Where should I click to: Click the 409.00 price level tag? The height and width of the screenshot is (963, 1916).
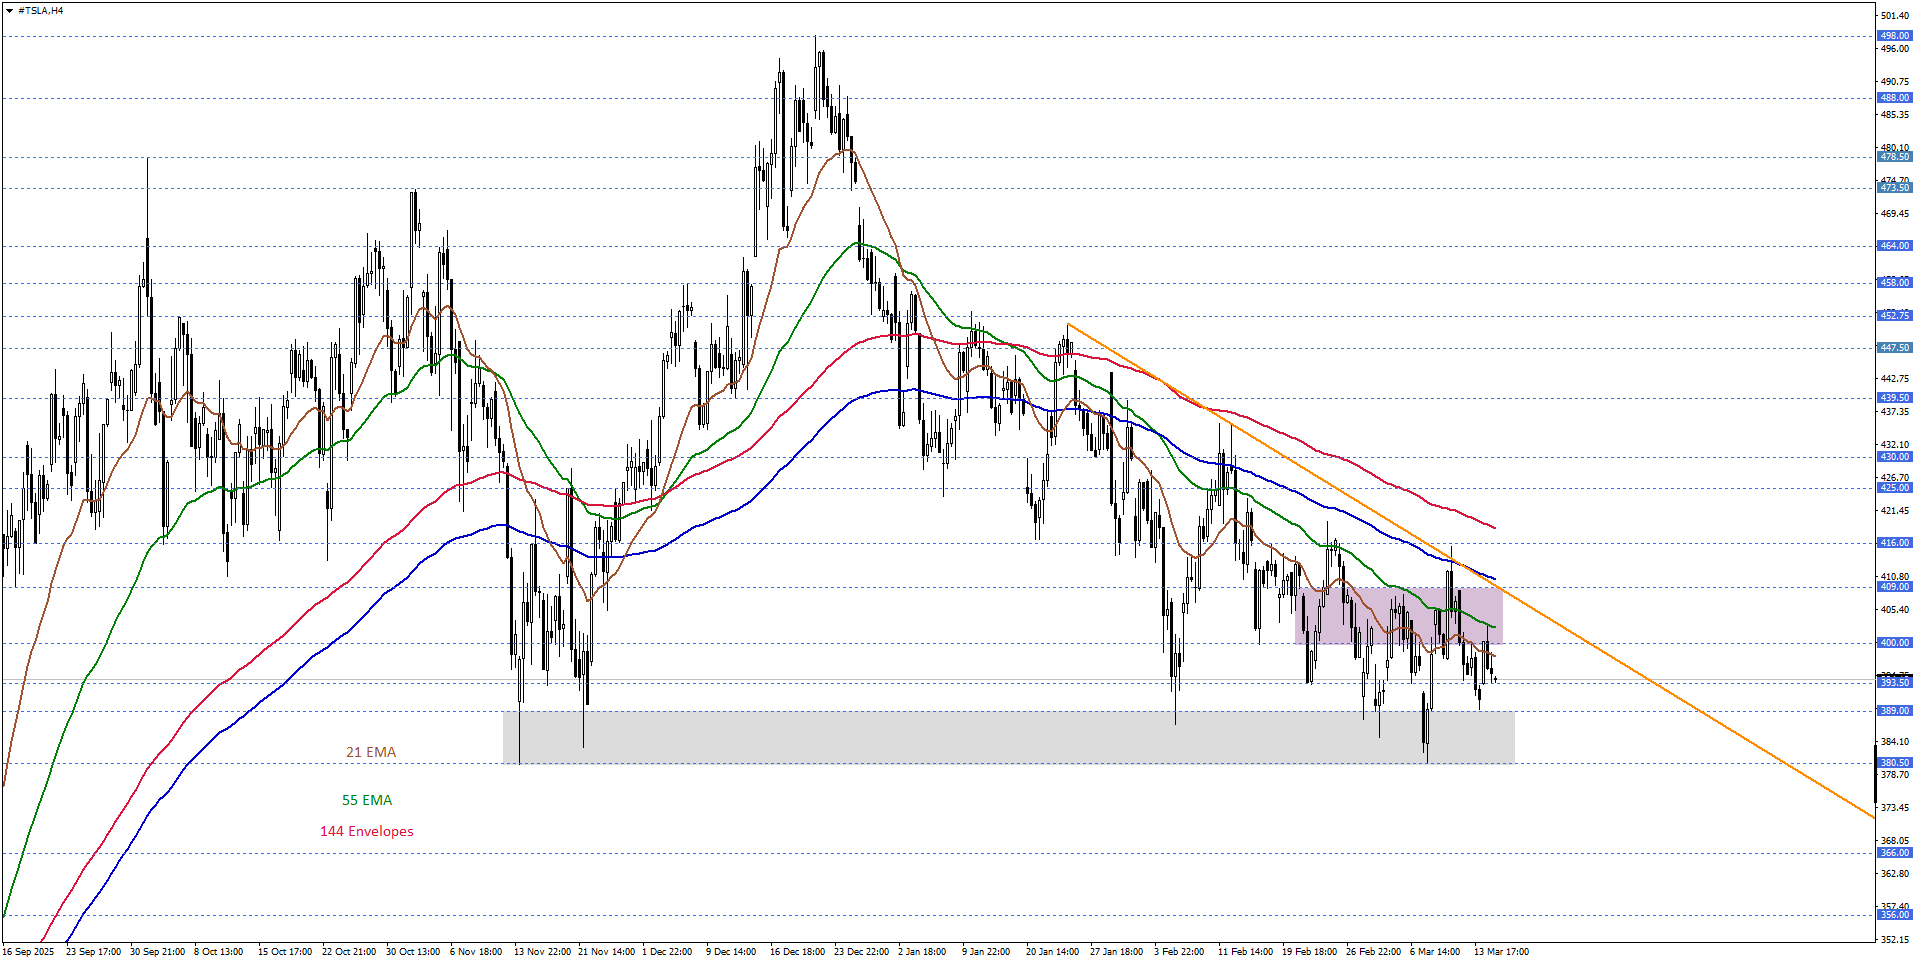pyautogui.click(x=1894, y=587)
